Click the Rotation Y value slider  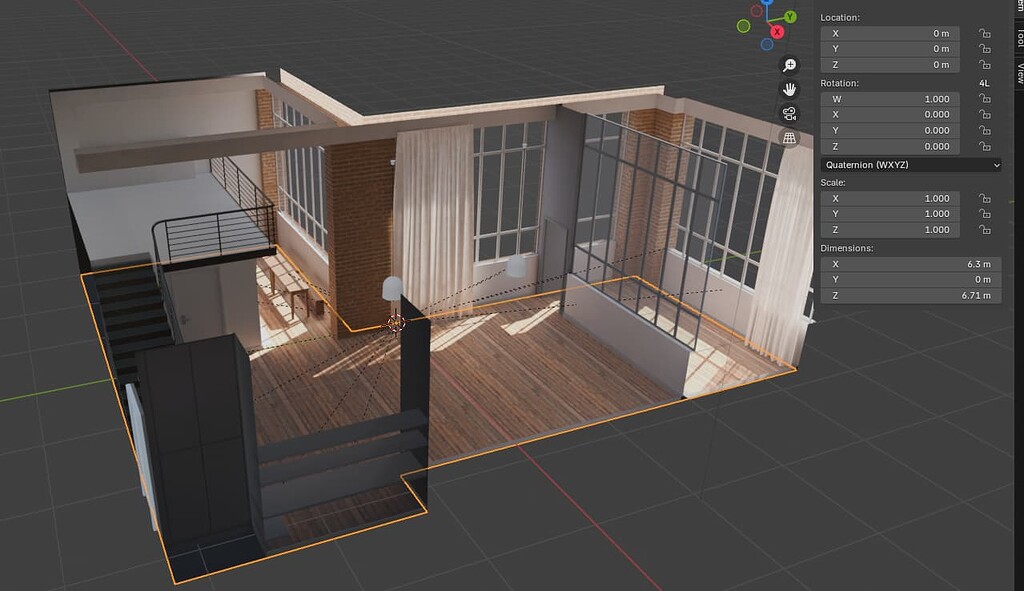pyautogui.click(x=888, y=130)
